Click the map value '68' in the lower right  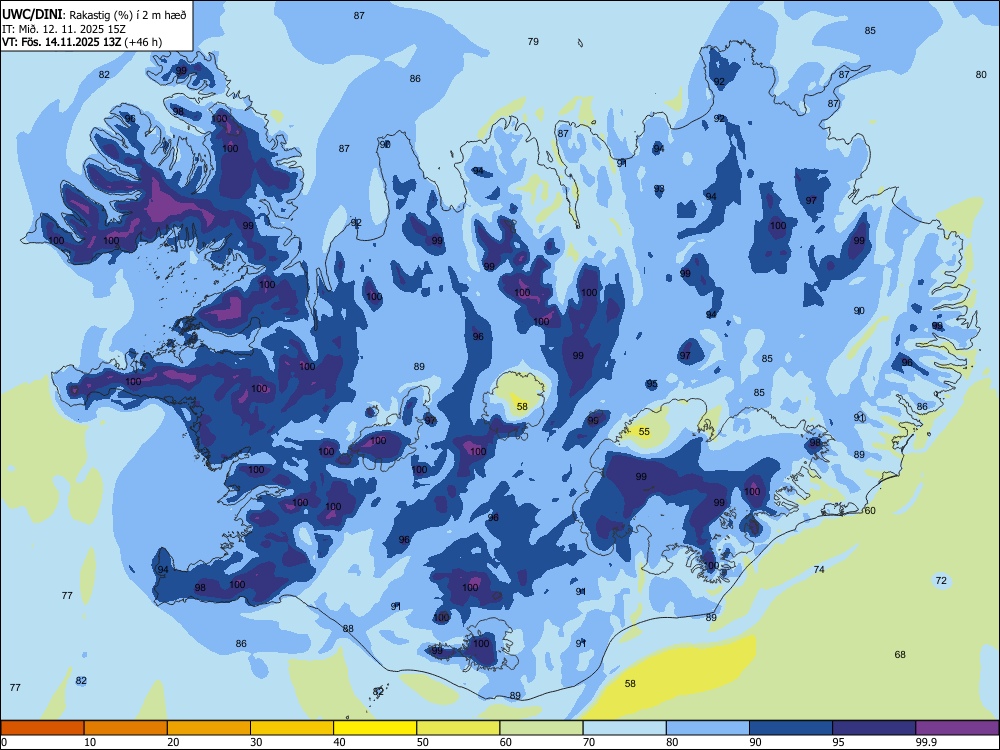[900, 654]
